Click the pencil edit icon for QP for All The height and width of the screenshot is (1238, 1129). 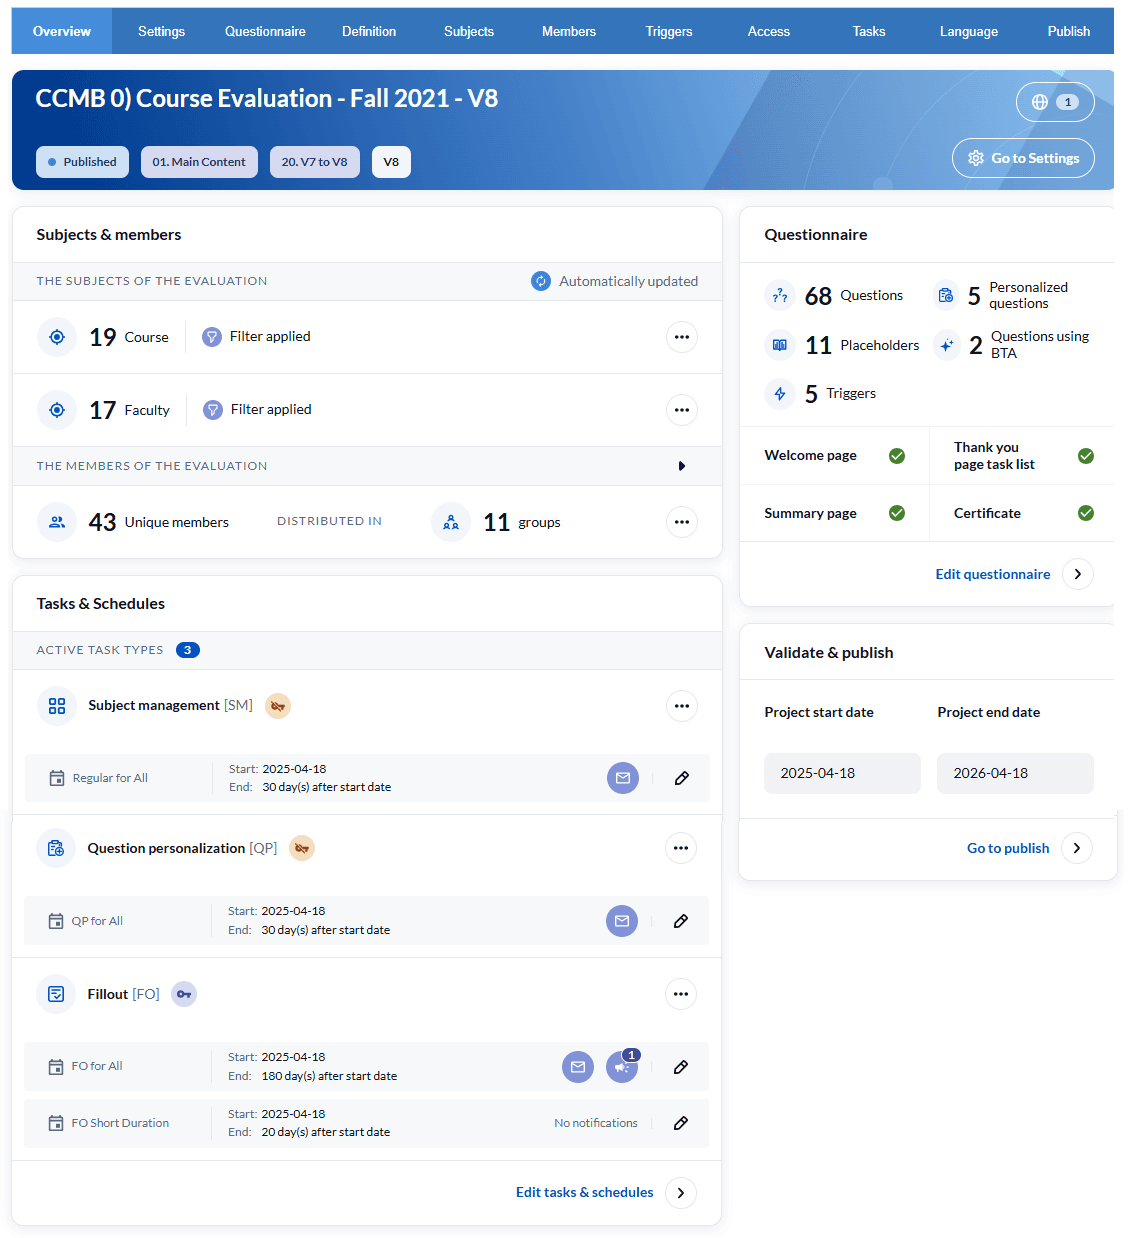coord(680,921)
